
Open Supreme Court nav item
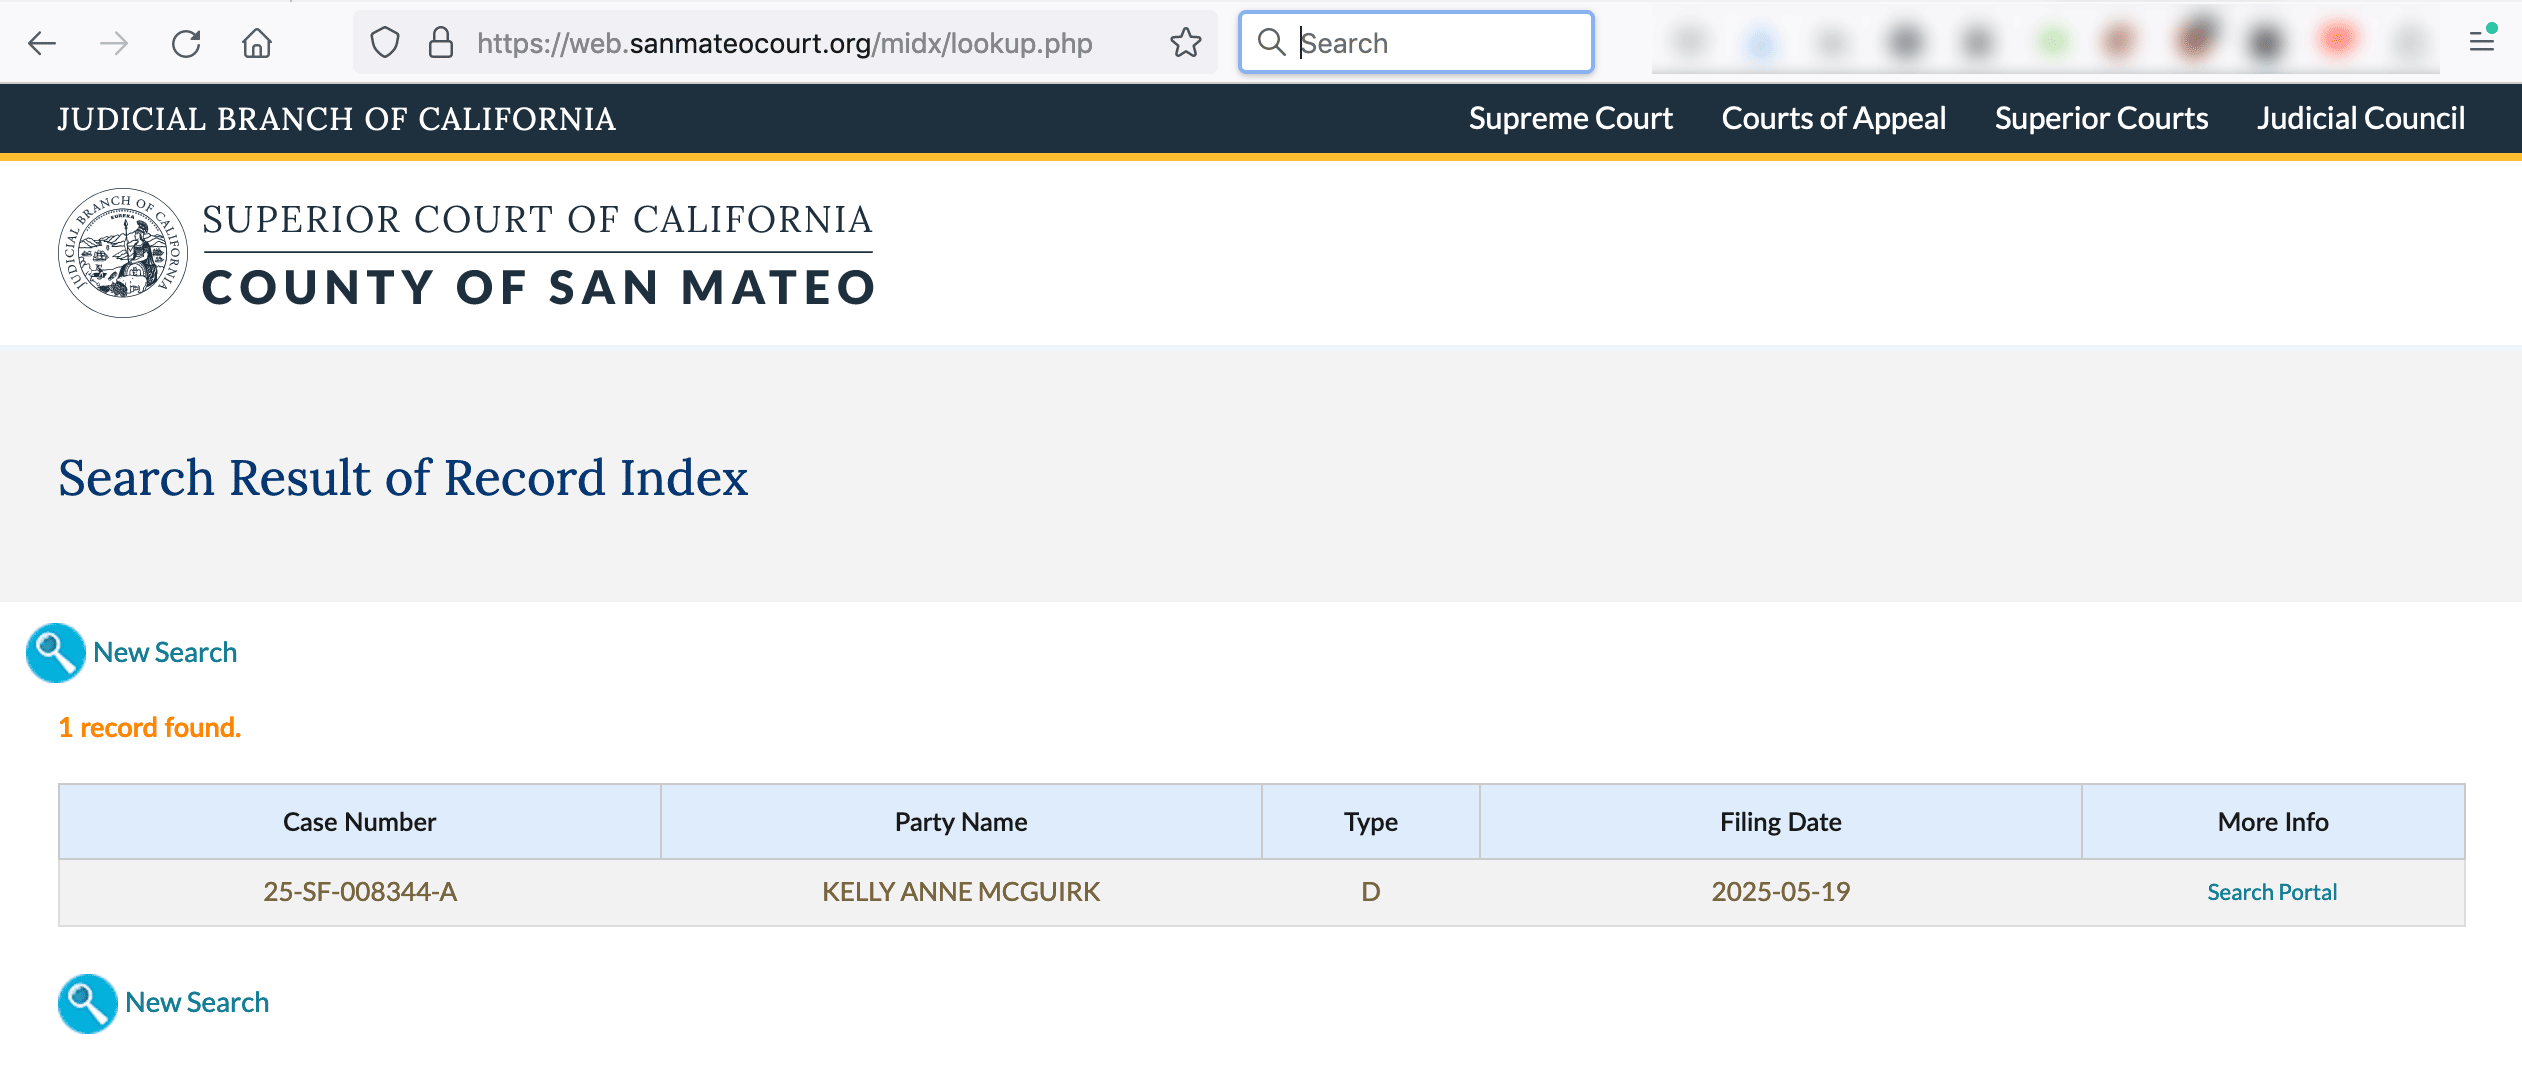pyautogui.click(x=1570, y=119)
